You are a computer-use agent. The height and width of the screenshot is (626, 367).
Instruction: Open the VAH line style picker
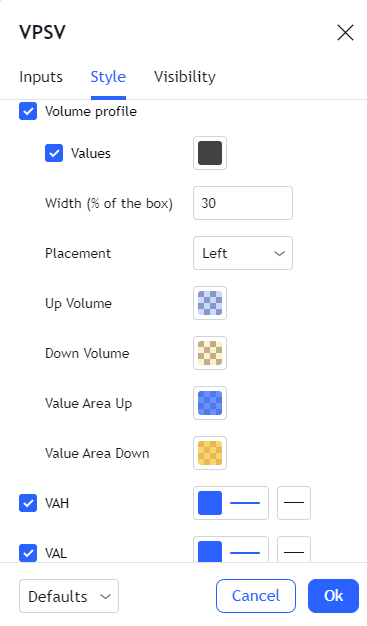[x=294, y=503]
